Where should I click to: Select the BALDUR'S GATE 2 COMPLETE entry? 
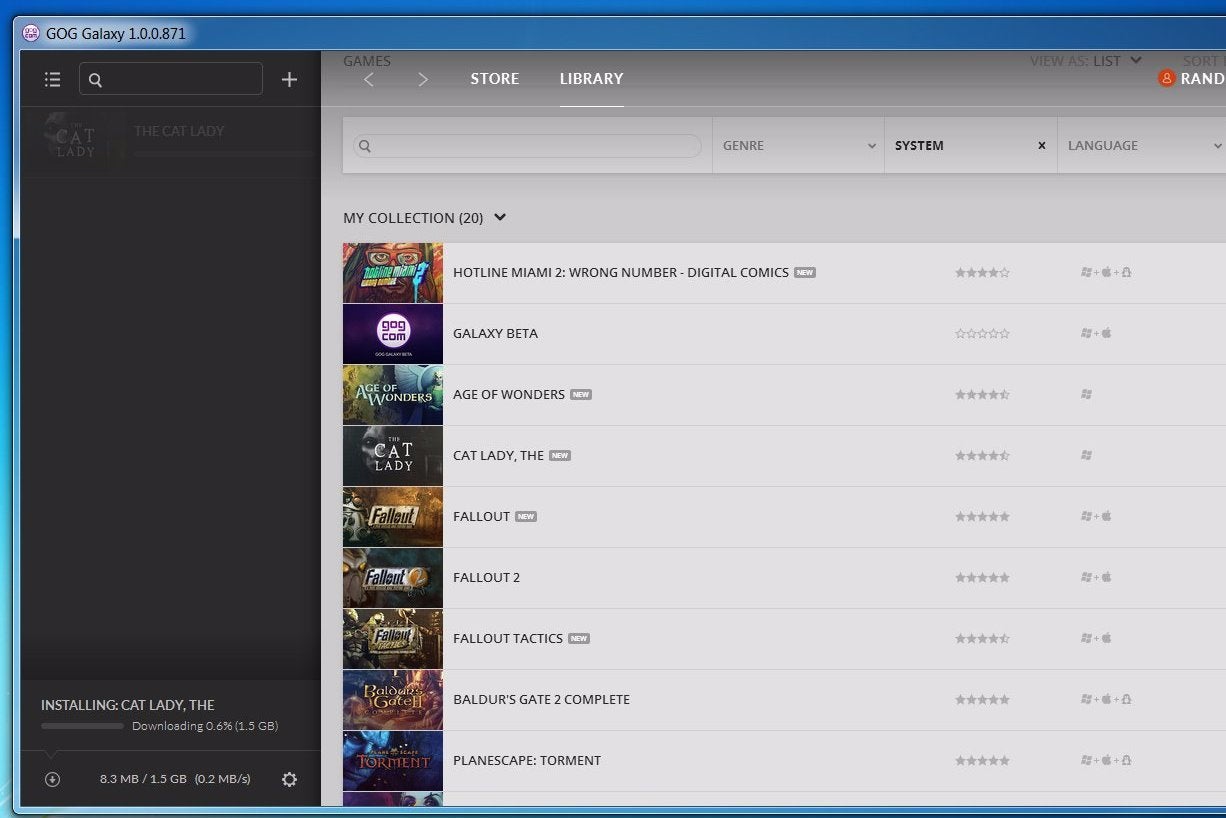pyautogui.click(x=541, y=699)
